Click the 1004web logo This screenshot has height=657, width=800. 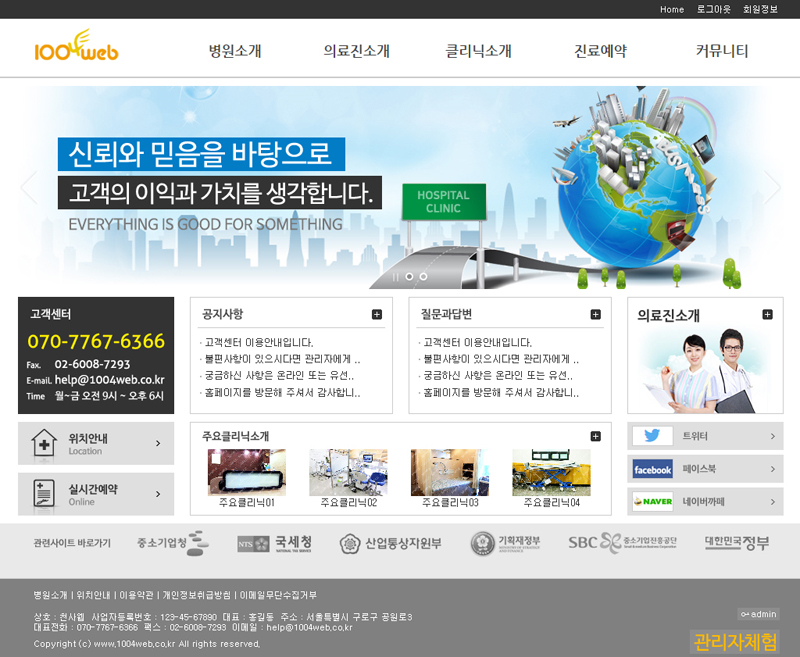76,48
